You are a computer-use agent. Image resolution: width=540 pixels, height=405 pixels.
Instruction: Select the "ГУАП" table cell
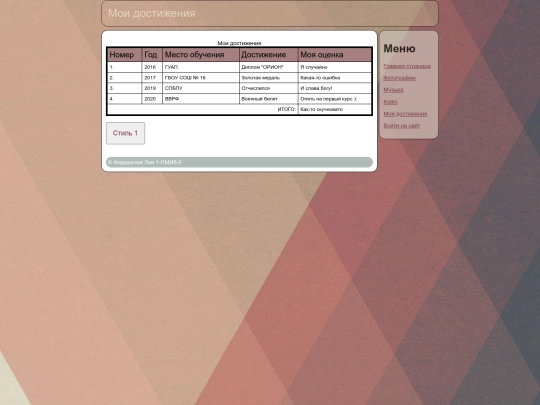[x=201, y=67]
